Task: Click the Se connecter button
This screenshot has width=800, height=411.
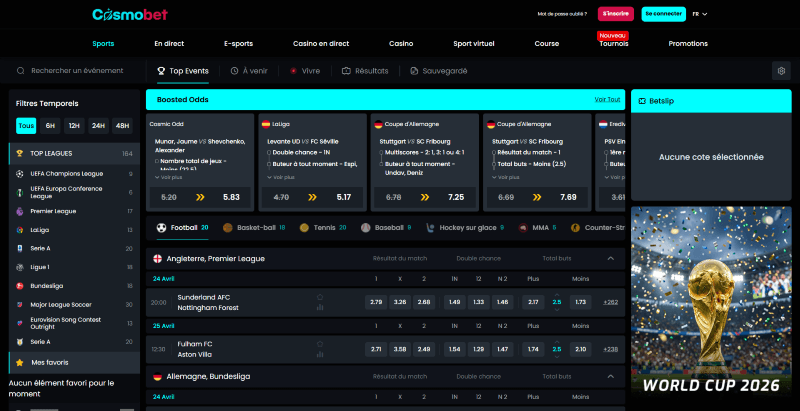Action: pyautogui.click(x=663, y=14)
